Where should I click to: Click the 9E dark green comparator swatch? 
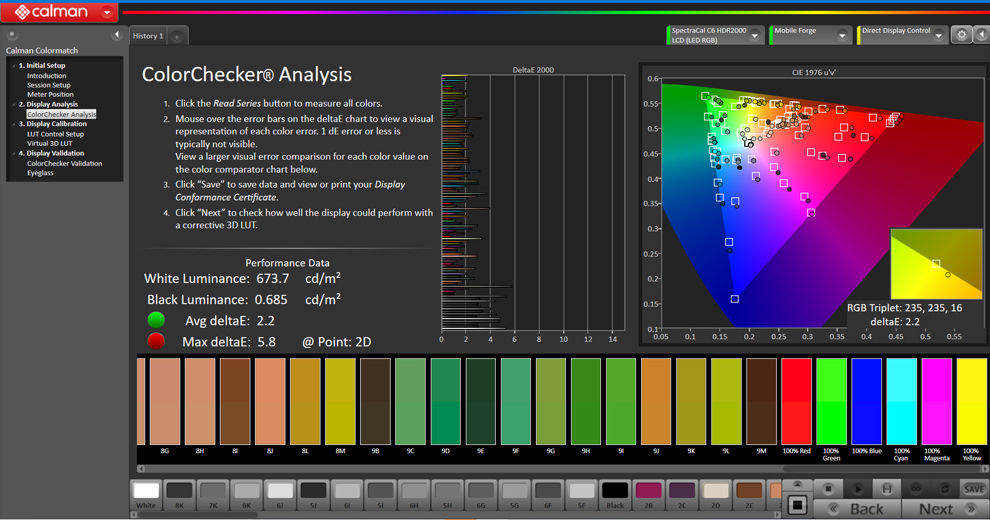point(480,402)
